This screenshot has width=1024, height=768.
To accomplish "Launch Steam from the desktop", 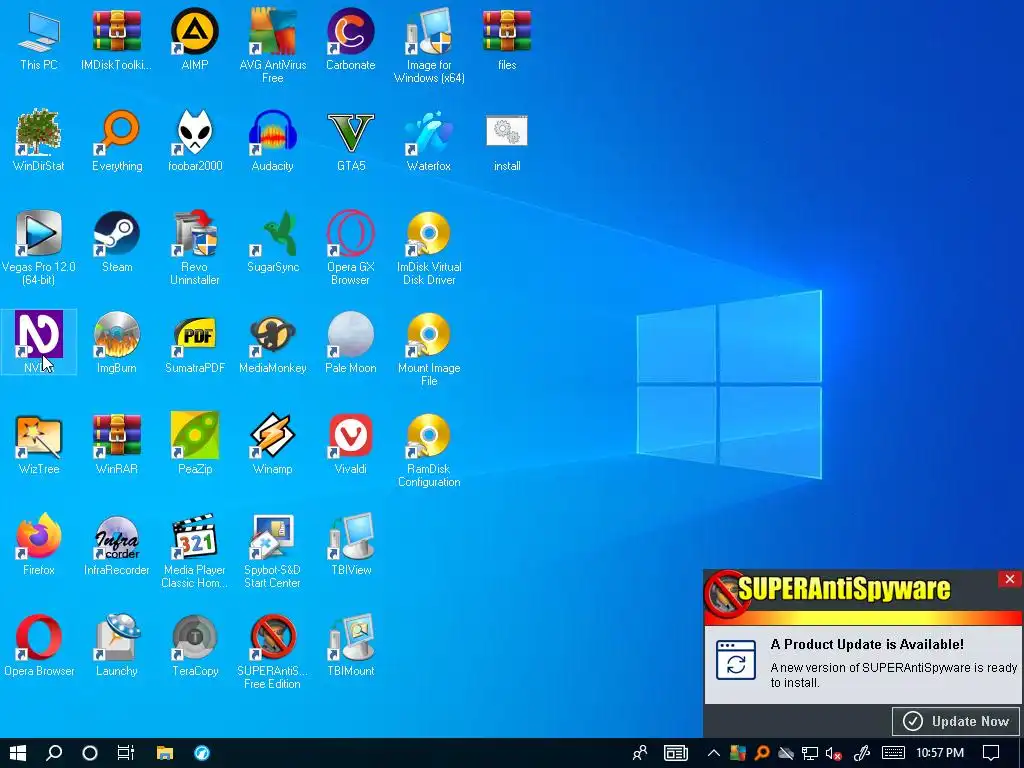I will coord(117,242).
